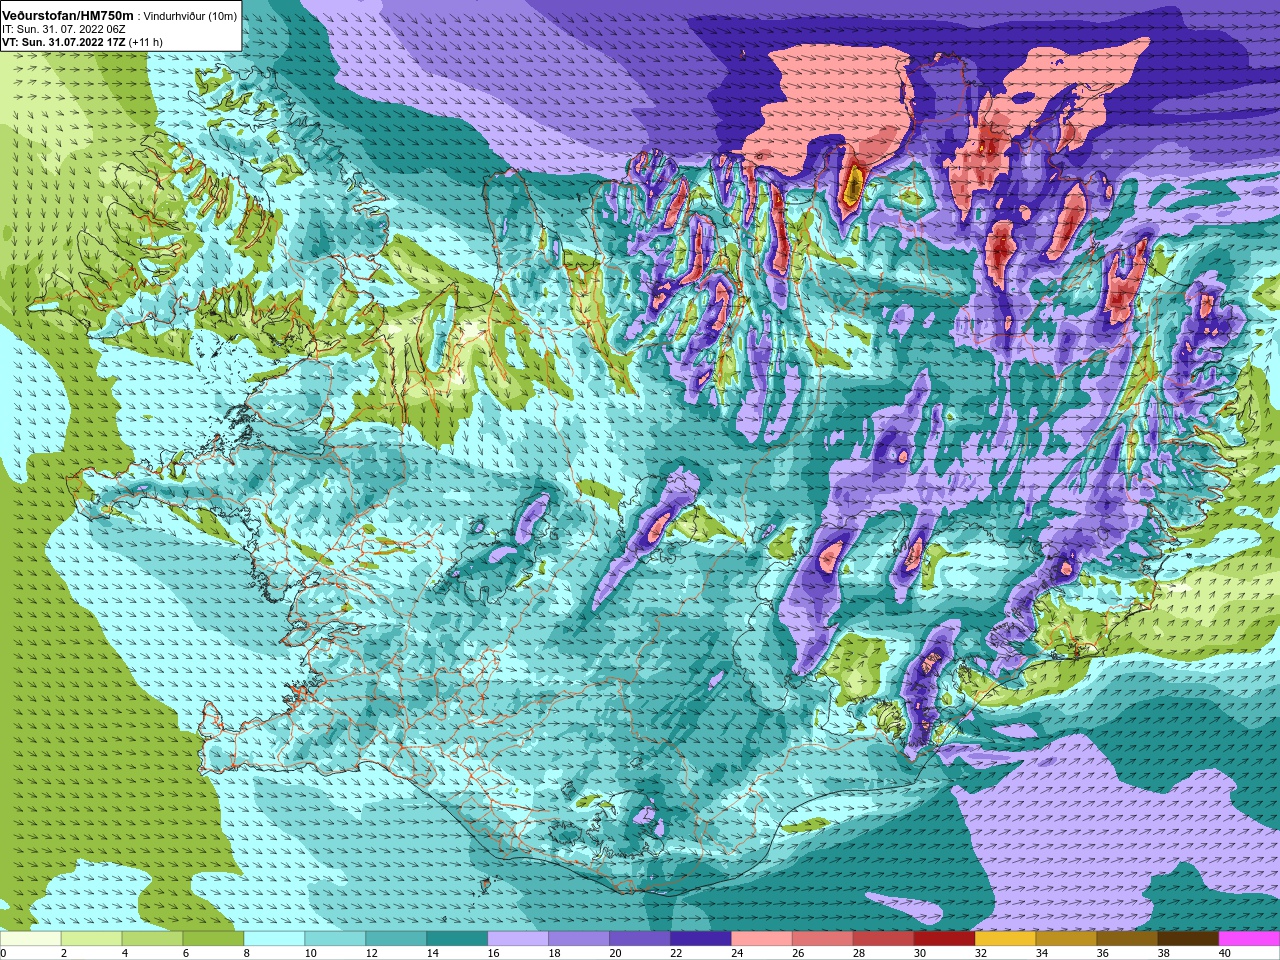Click the legend scale label '16'

[x=493, y=953]
